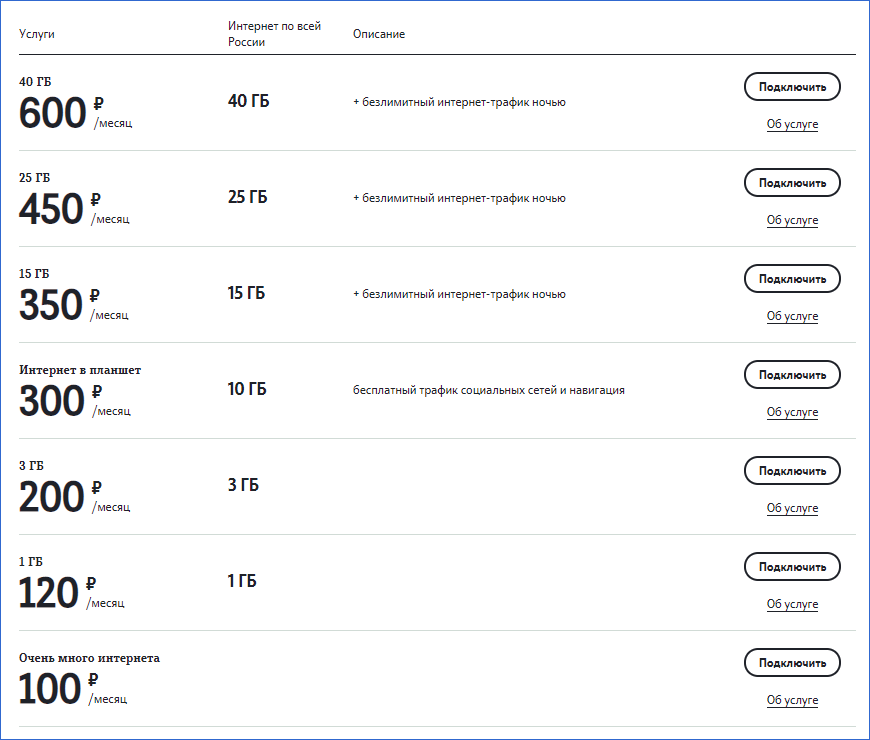Open Об услуге for Очень много интернета

coord(792,700)
